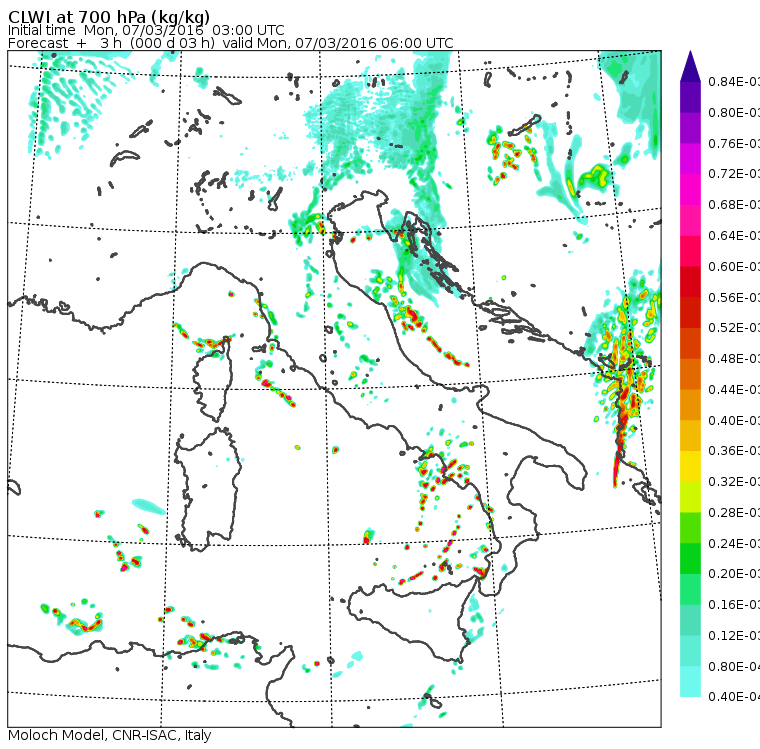Click the 0.32E-03 colorbar label
The height and width of the screenshot is (749, 760).
pyautogui.click(x=734, y=481)
